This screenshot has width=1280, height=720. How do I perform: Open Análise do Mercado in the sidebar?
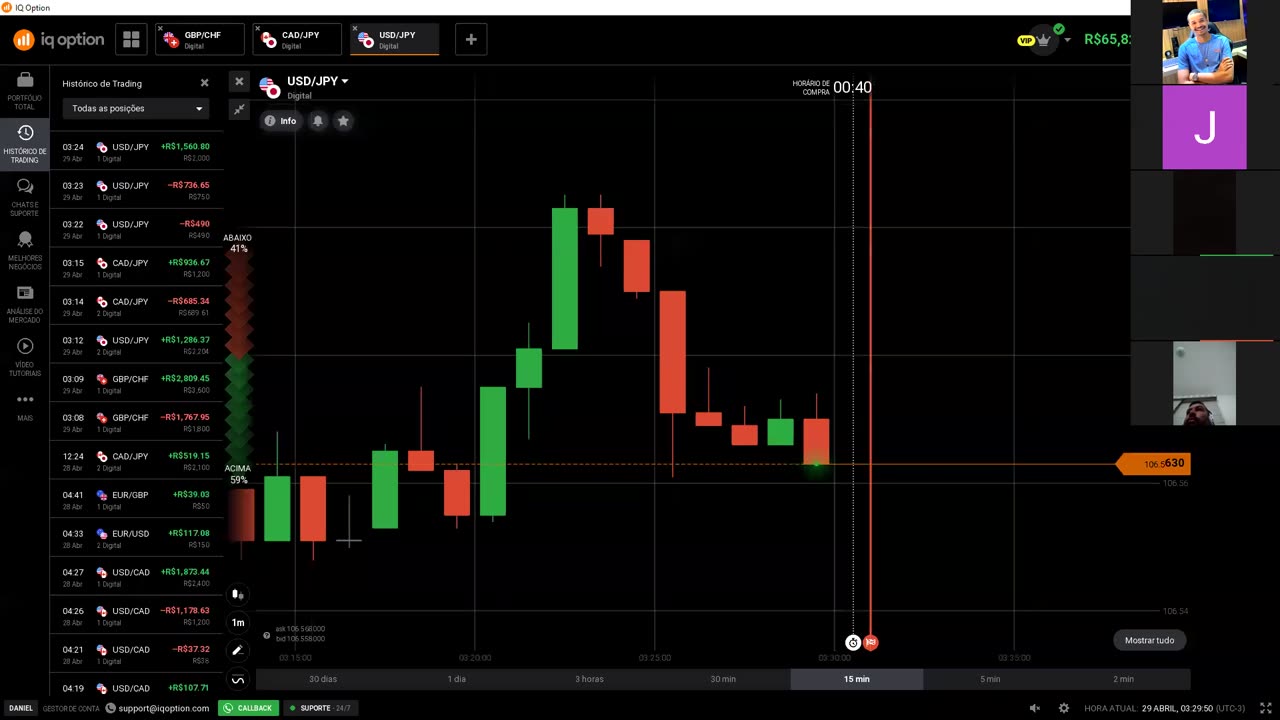(x=25, y=303)
